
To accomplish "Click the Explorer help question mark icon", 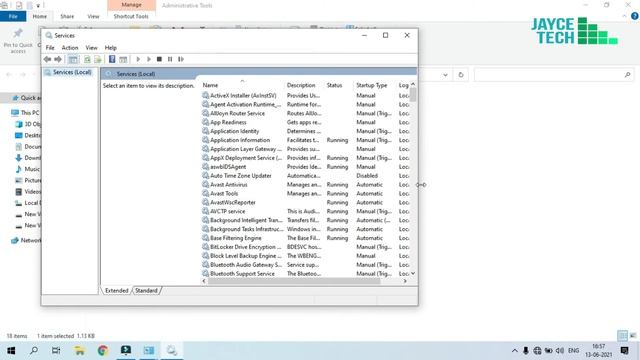I will click(635, 16).
